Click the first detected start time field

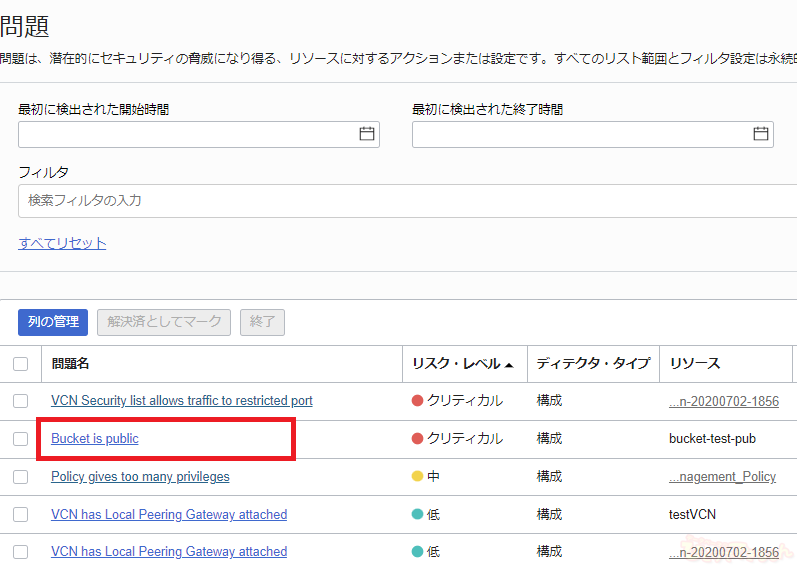pos(185,134)
